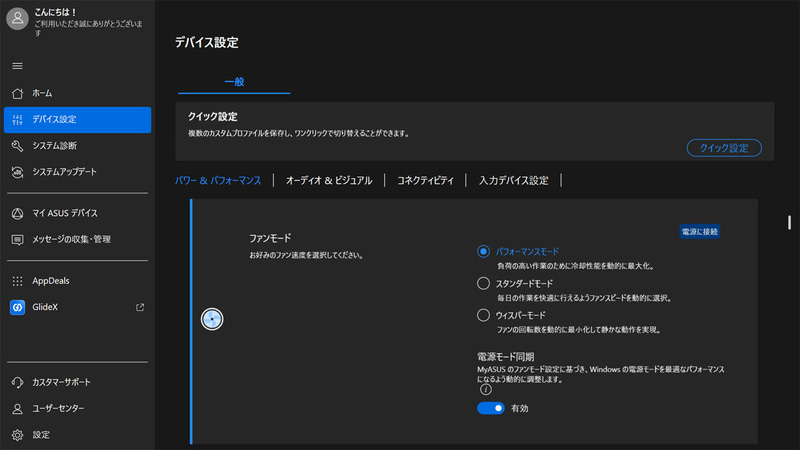The width and height of the screenshot is (800, 450).
Task: Open 設定 at sidebar bottom
Action: [78, 435]
